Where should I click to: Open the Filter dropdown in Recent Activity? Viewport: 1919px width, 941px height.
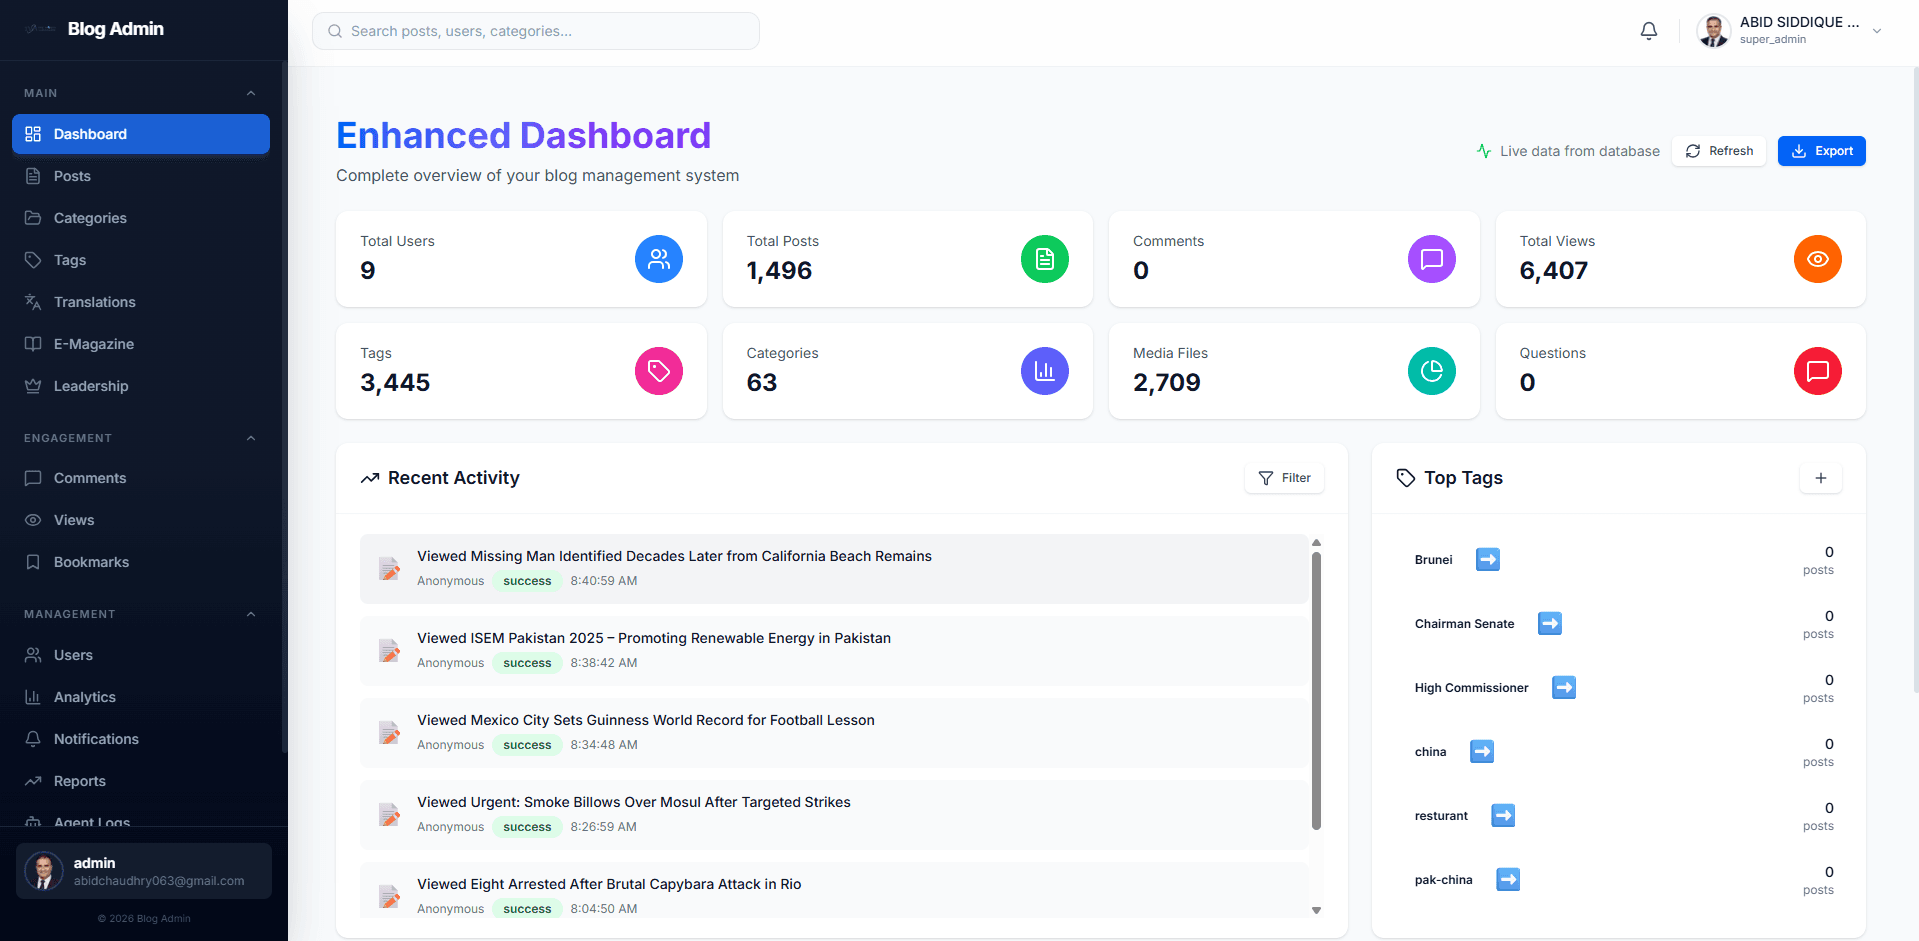[1285, 478]
